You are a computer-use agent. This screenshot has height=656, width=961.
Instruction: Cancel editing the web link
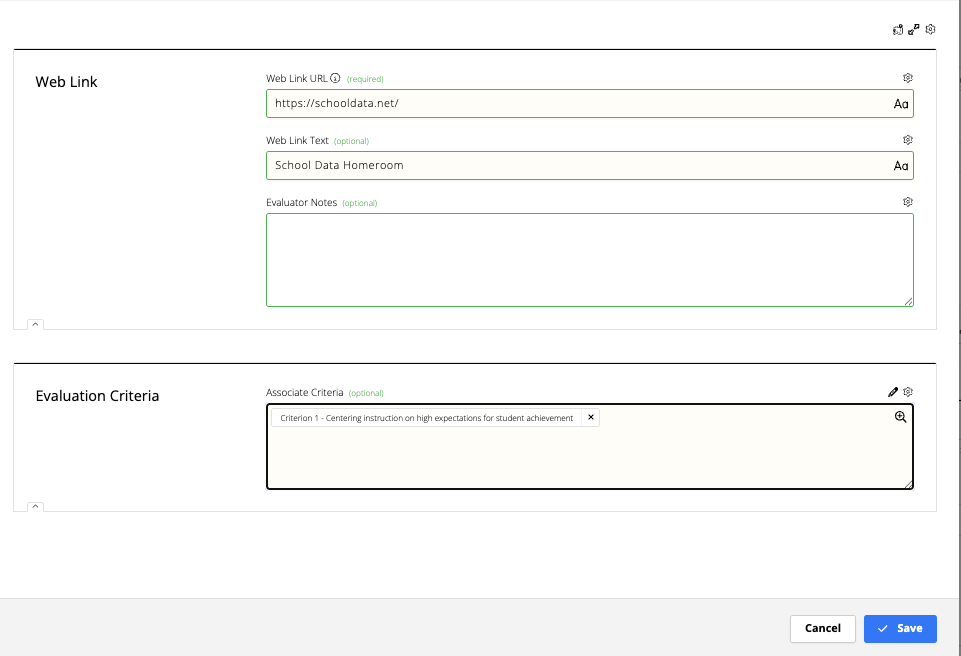click(x=822, y=628)
